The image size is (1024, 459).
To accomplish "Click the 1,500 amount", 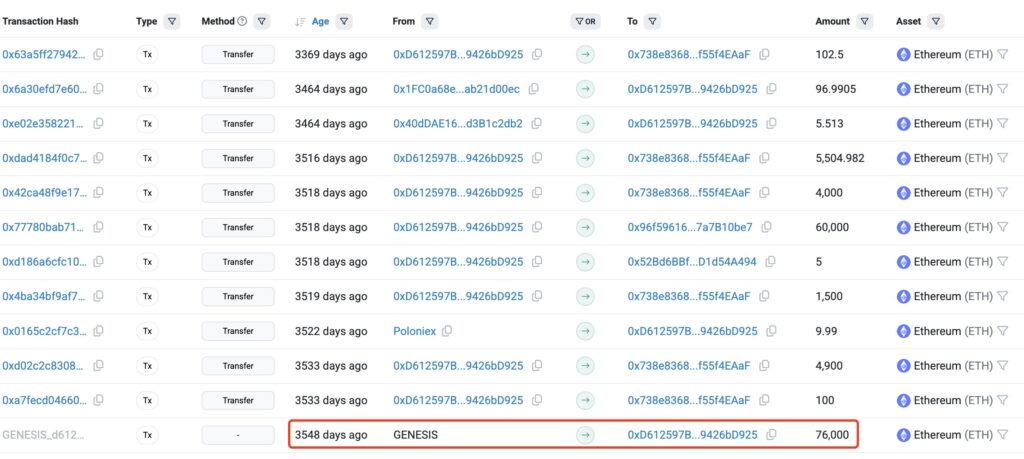I will pyautogui.click(x=829, y=296).
